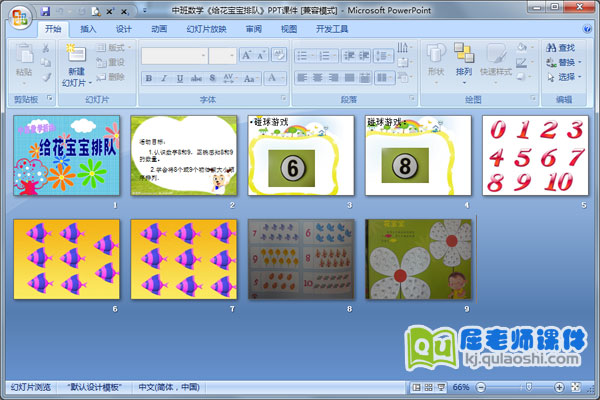Start slide show from status bar
This screenshot has width=600, height=400.
[441, 387]
